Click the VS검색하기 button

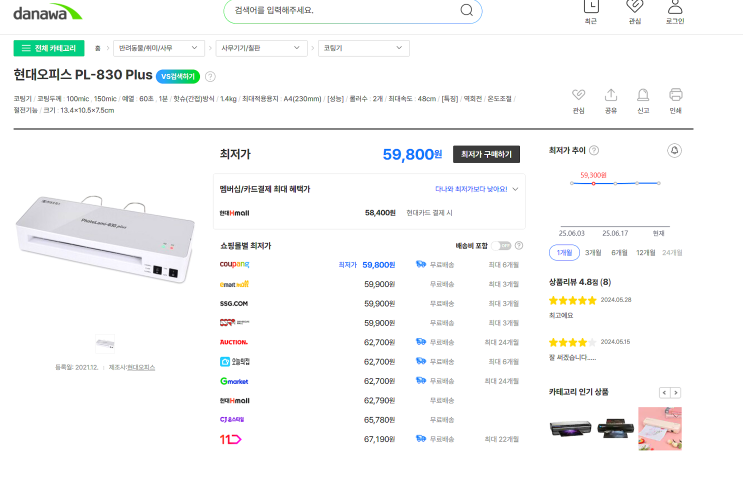click(x=178, y=76)
